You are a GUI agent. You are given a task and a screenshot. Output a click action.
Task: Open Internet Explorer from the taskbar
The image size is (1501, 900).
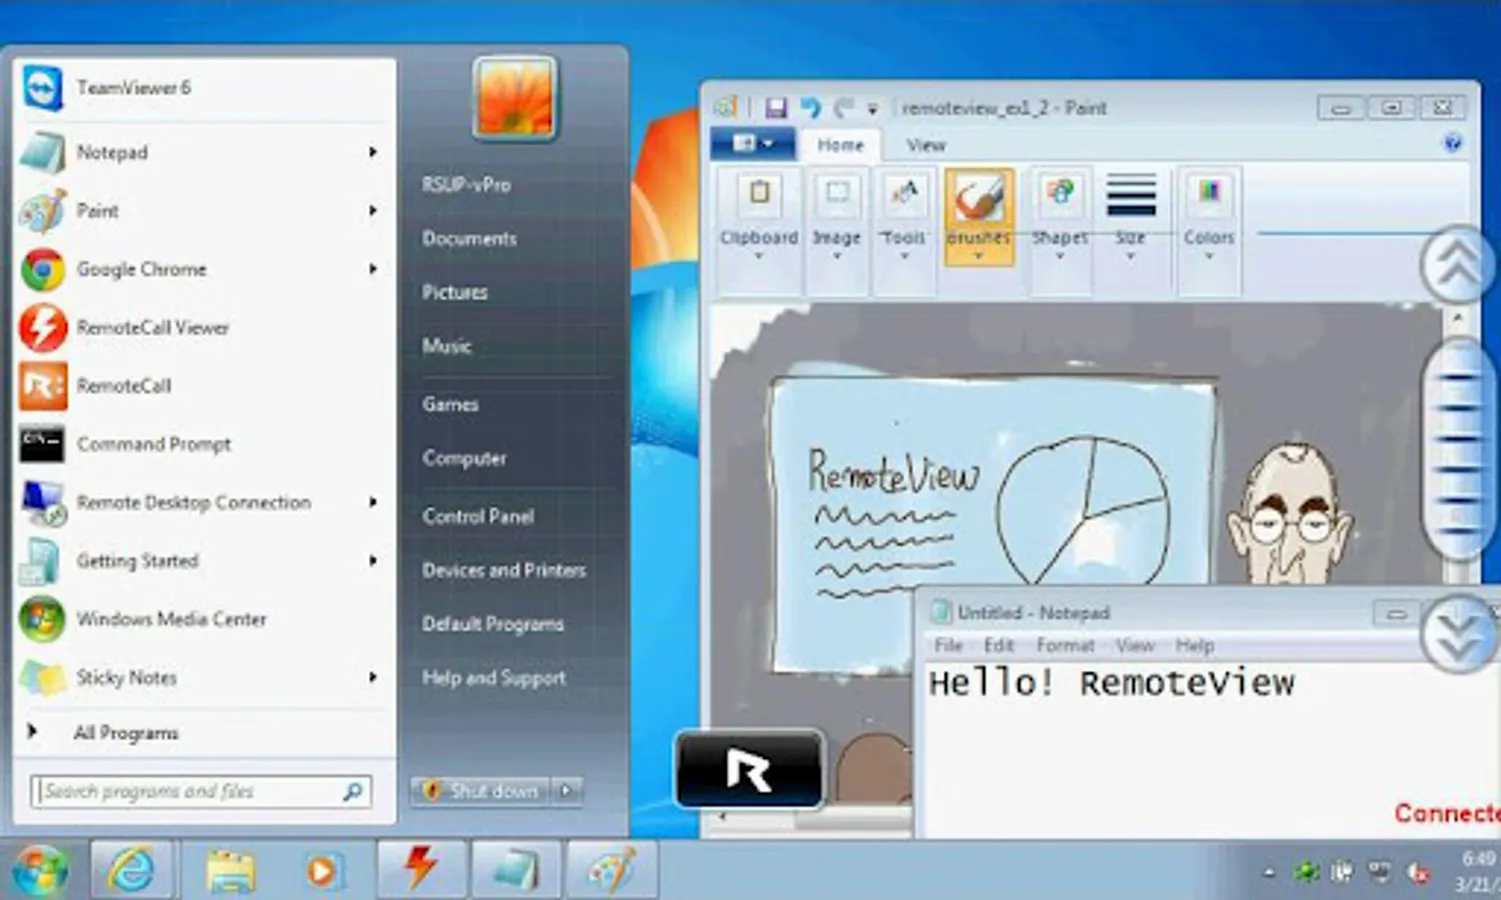pos(132,870)
